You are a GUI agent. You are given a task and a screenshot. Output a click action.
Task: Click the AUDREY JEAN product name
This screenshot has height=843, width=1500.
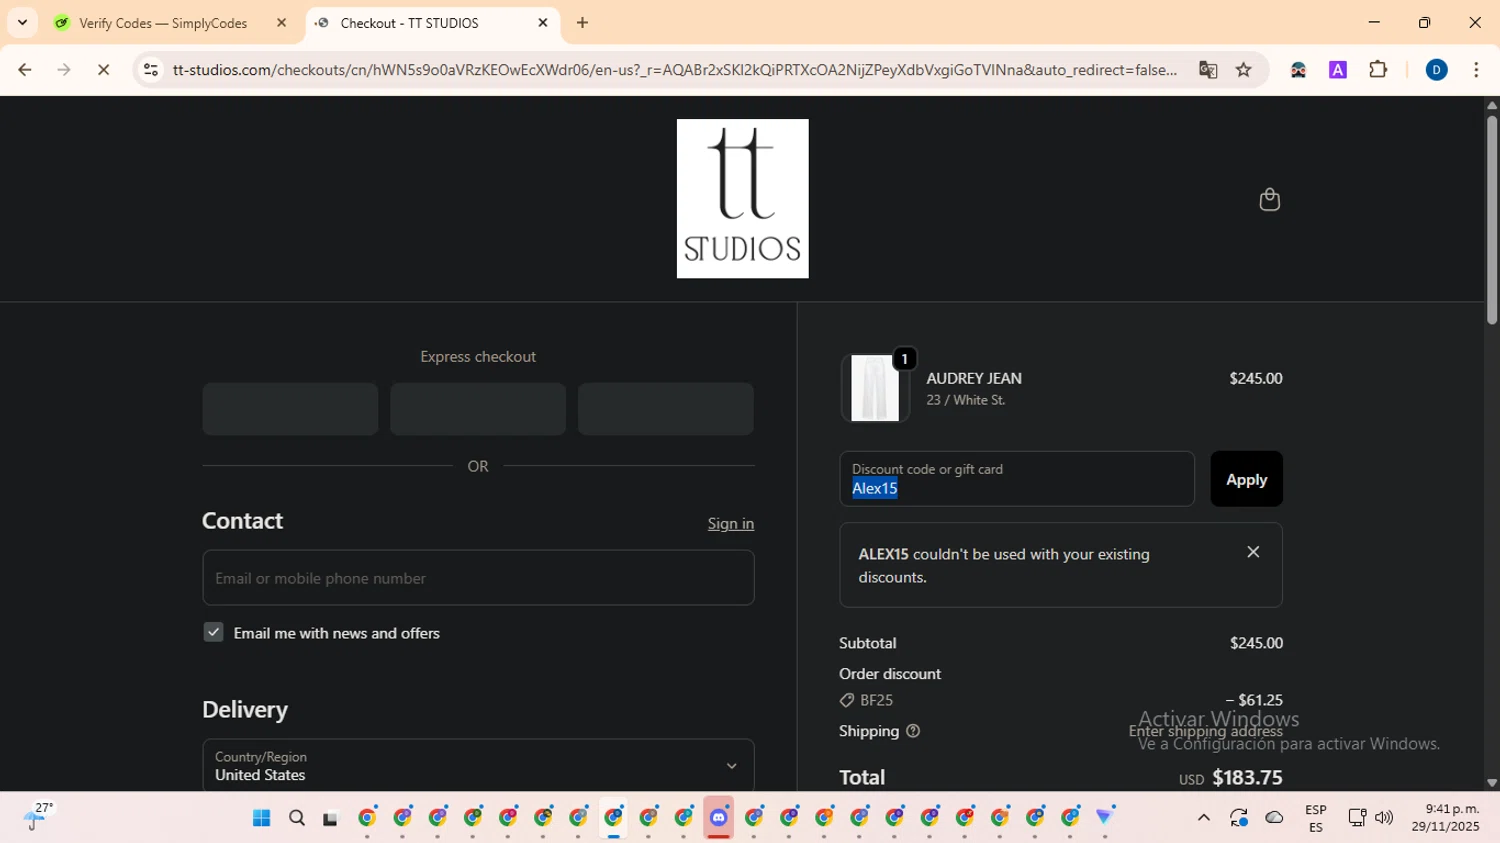coord(974,378)
